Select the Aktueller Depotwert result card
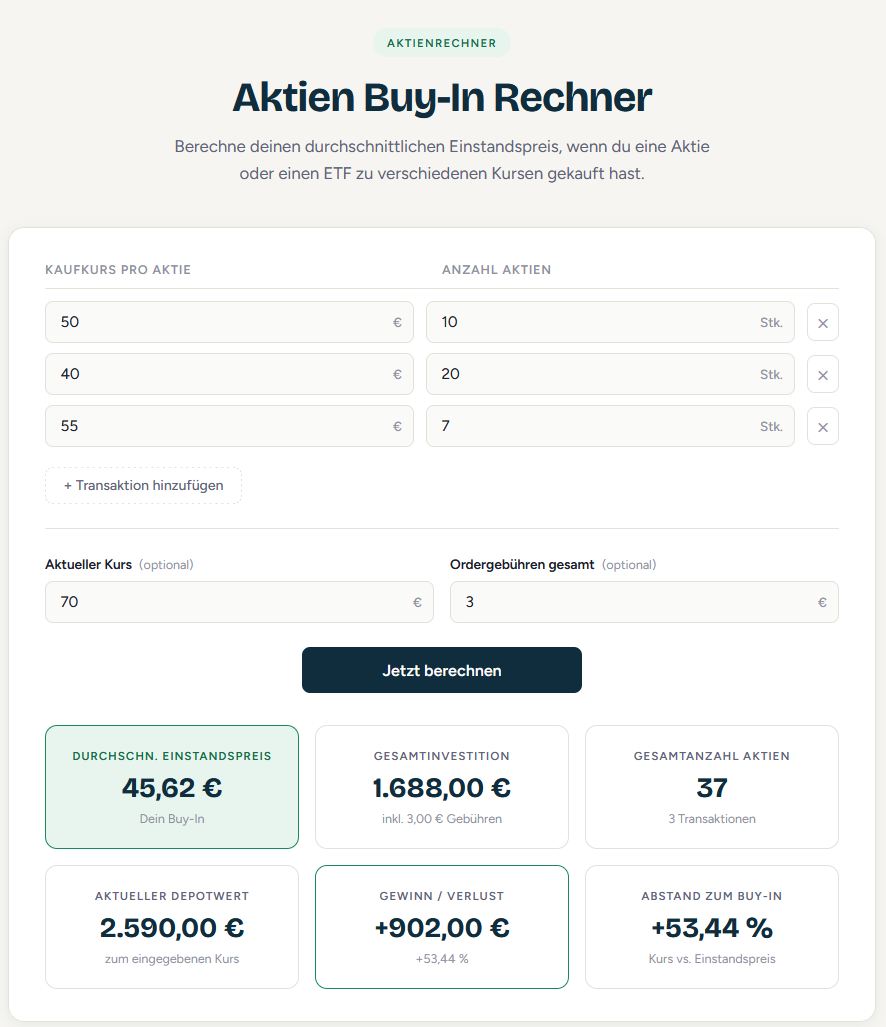This screenshot has height=1027, width=886. click(x=172, y=927)
